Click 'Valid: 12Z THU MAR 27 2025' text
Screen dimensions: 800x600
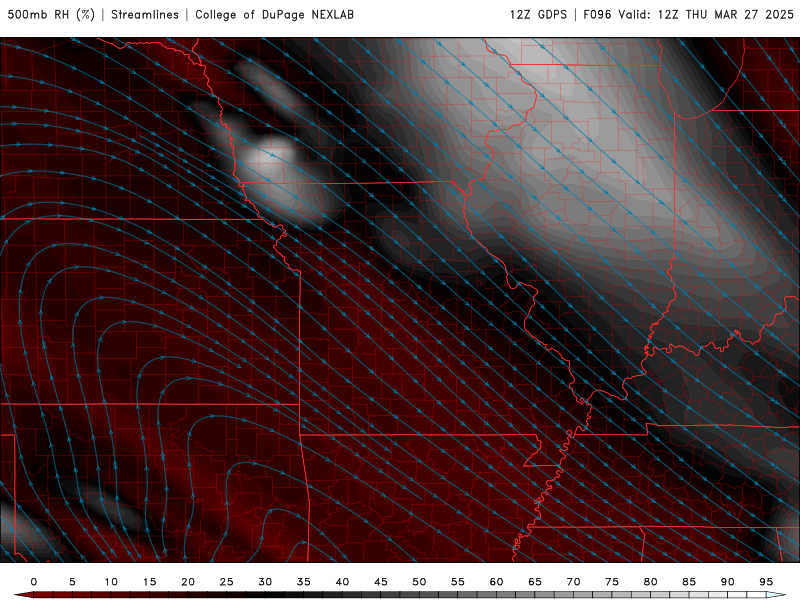706,14
